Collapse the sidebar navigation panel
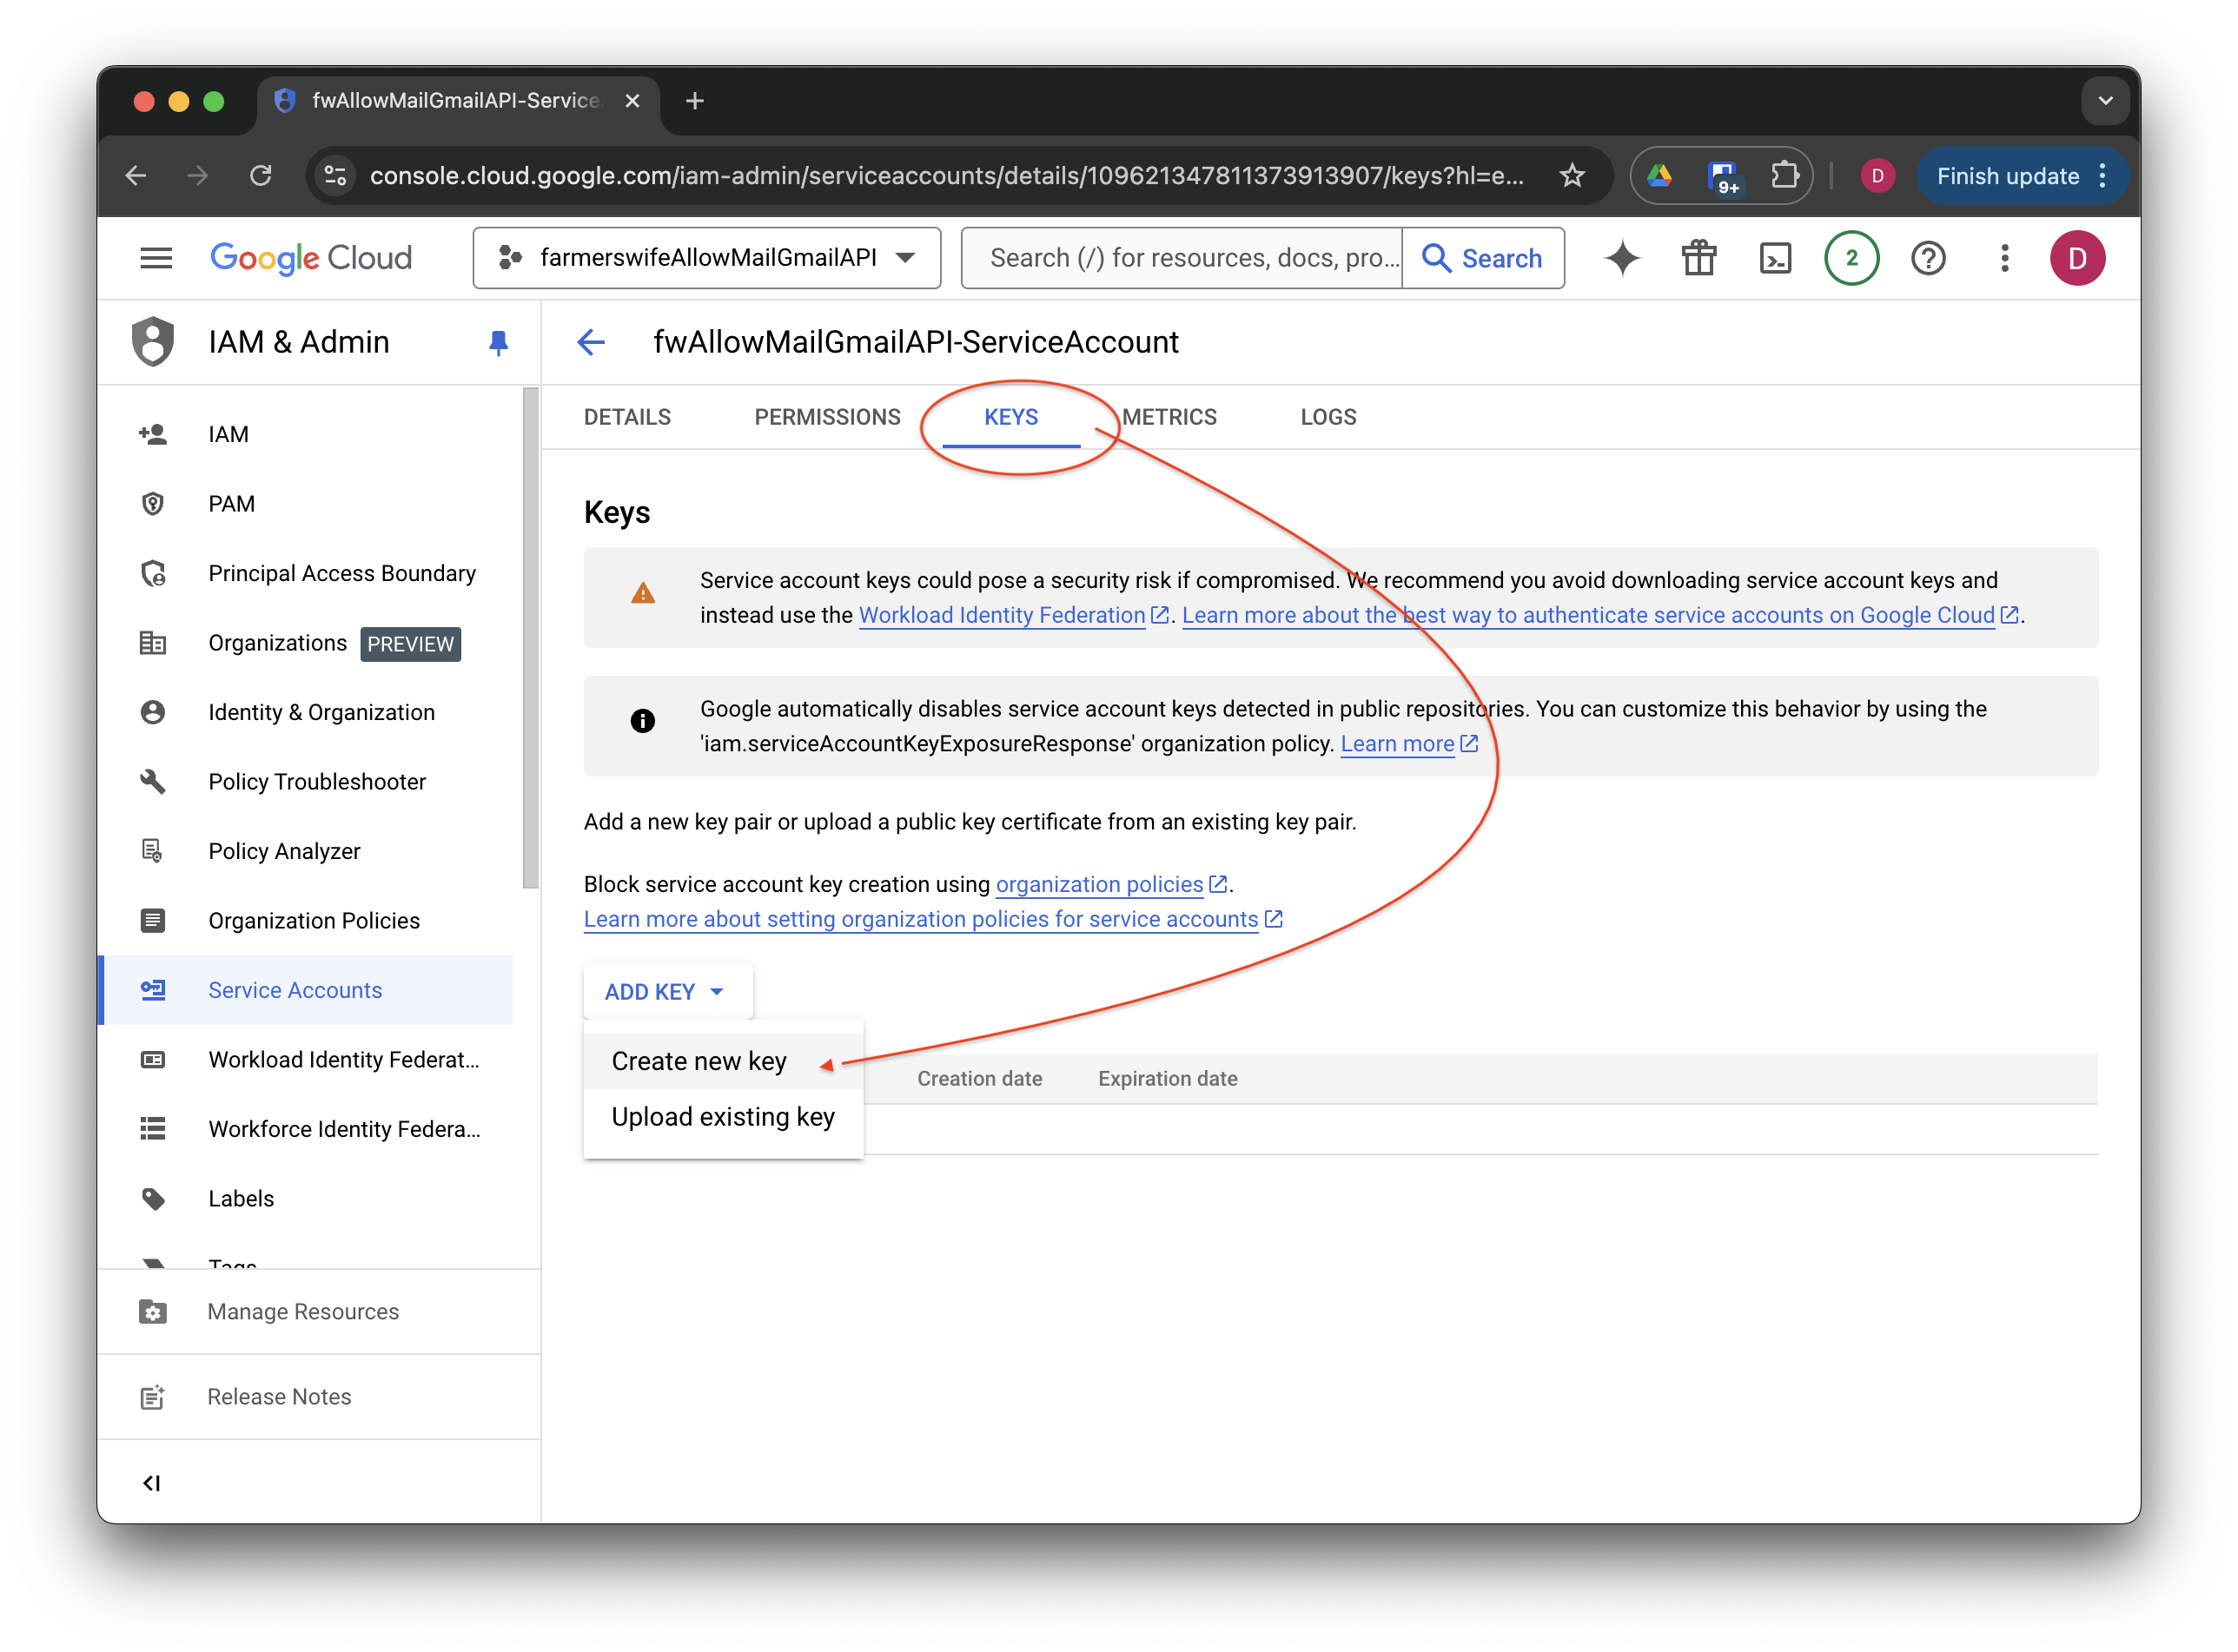This screenshot has height=1652, width=2238. point(152,1482)
